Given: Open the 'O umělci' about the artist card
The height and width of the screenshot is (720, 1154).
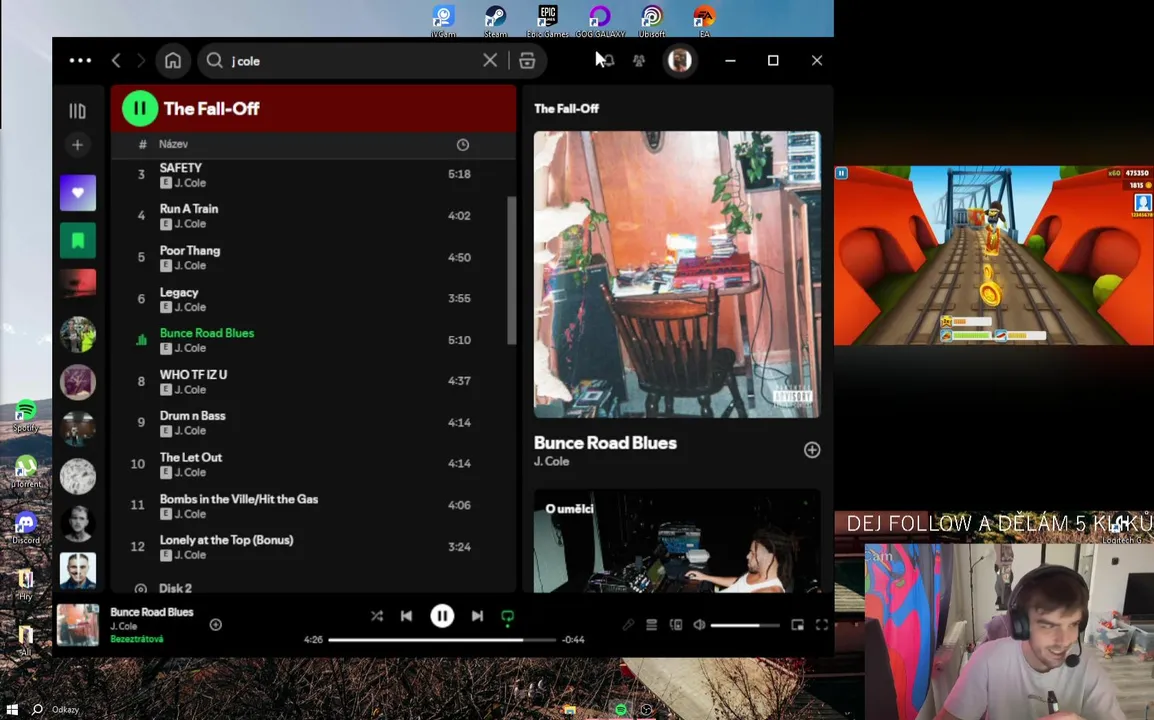Looking at the screenshot, I should (x=677, y=541).
